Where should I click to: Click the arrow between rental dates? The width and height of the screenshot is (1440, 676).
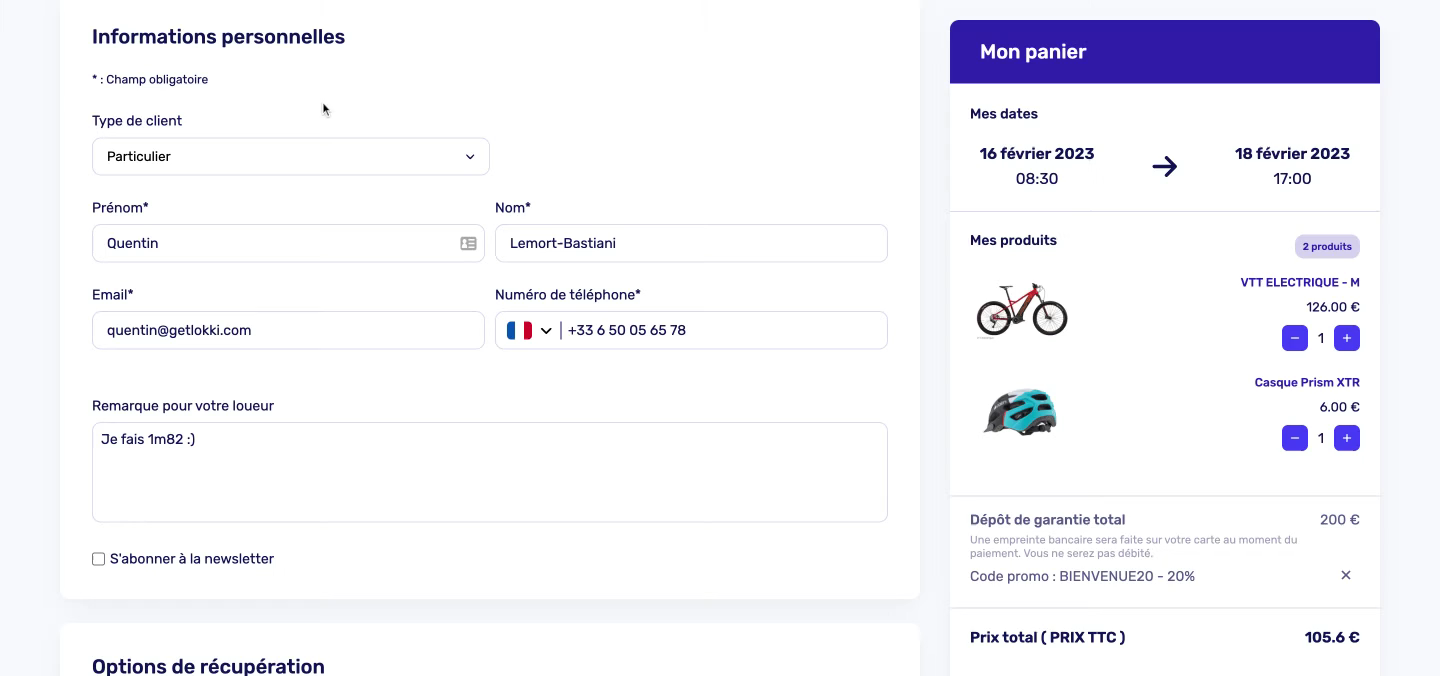1165,166
